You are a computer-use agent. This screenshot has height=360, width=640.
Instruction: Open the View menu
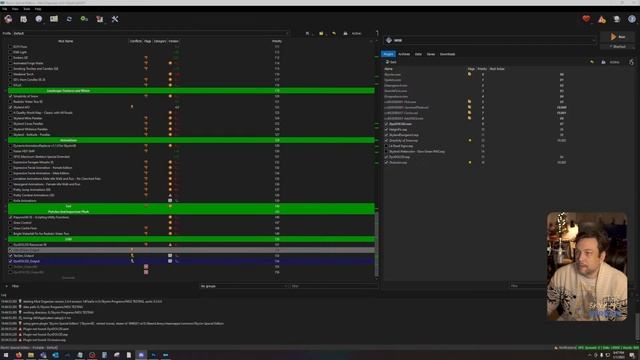click(x=15, y=9)
